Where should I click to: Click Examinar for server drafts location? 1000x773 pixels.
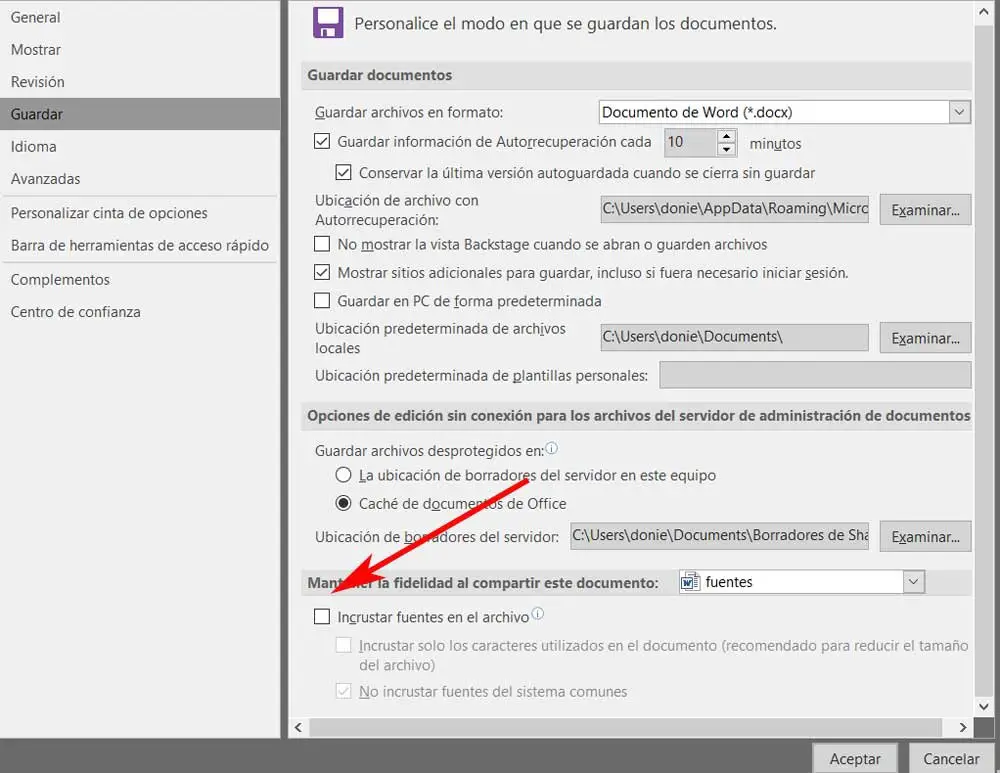[925, 536]
